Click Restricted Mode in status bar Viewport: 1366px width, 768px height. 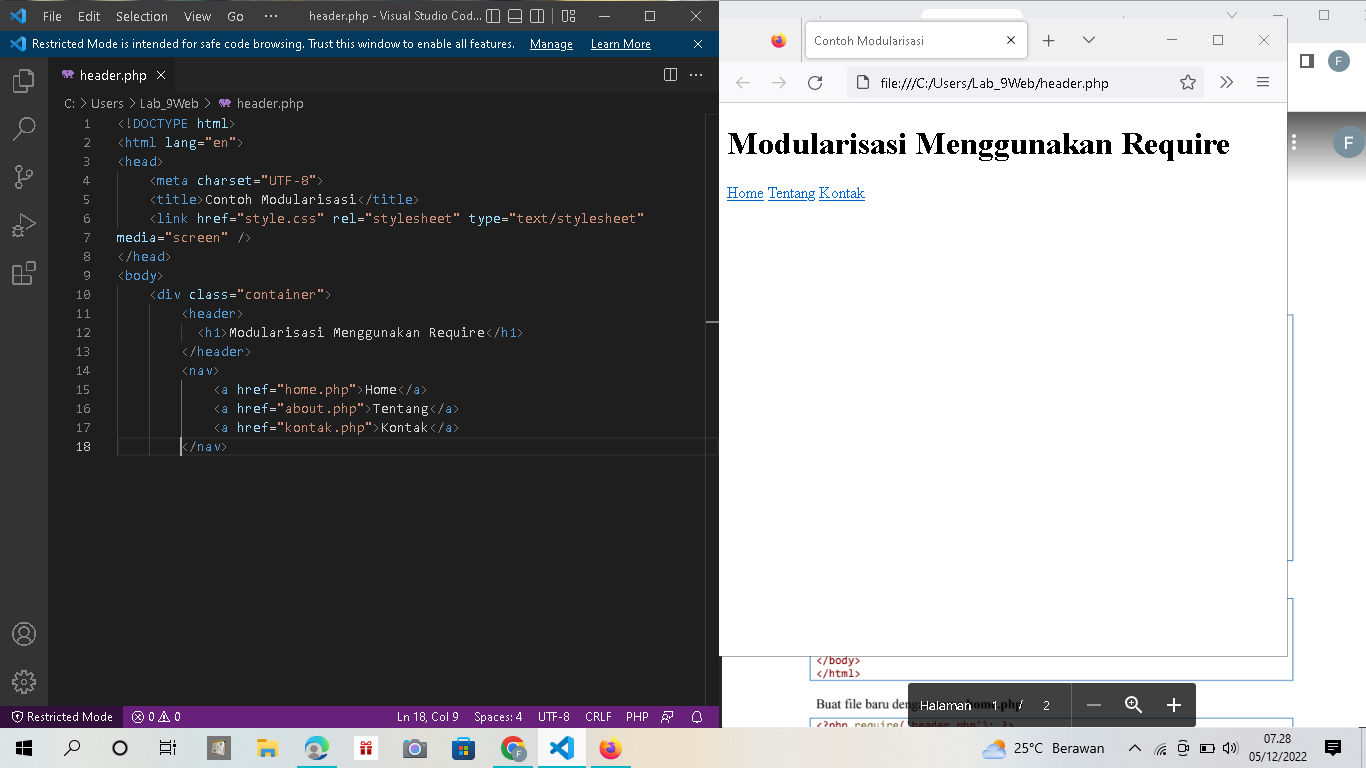point(61,717)
